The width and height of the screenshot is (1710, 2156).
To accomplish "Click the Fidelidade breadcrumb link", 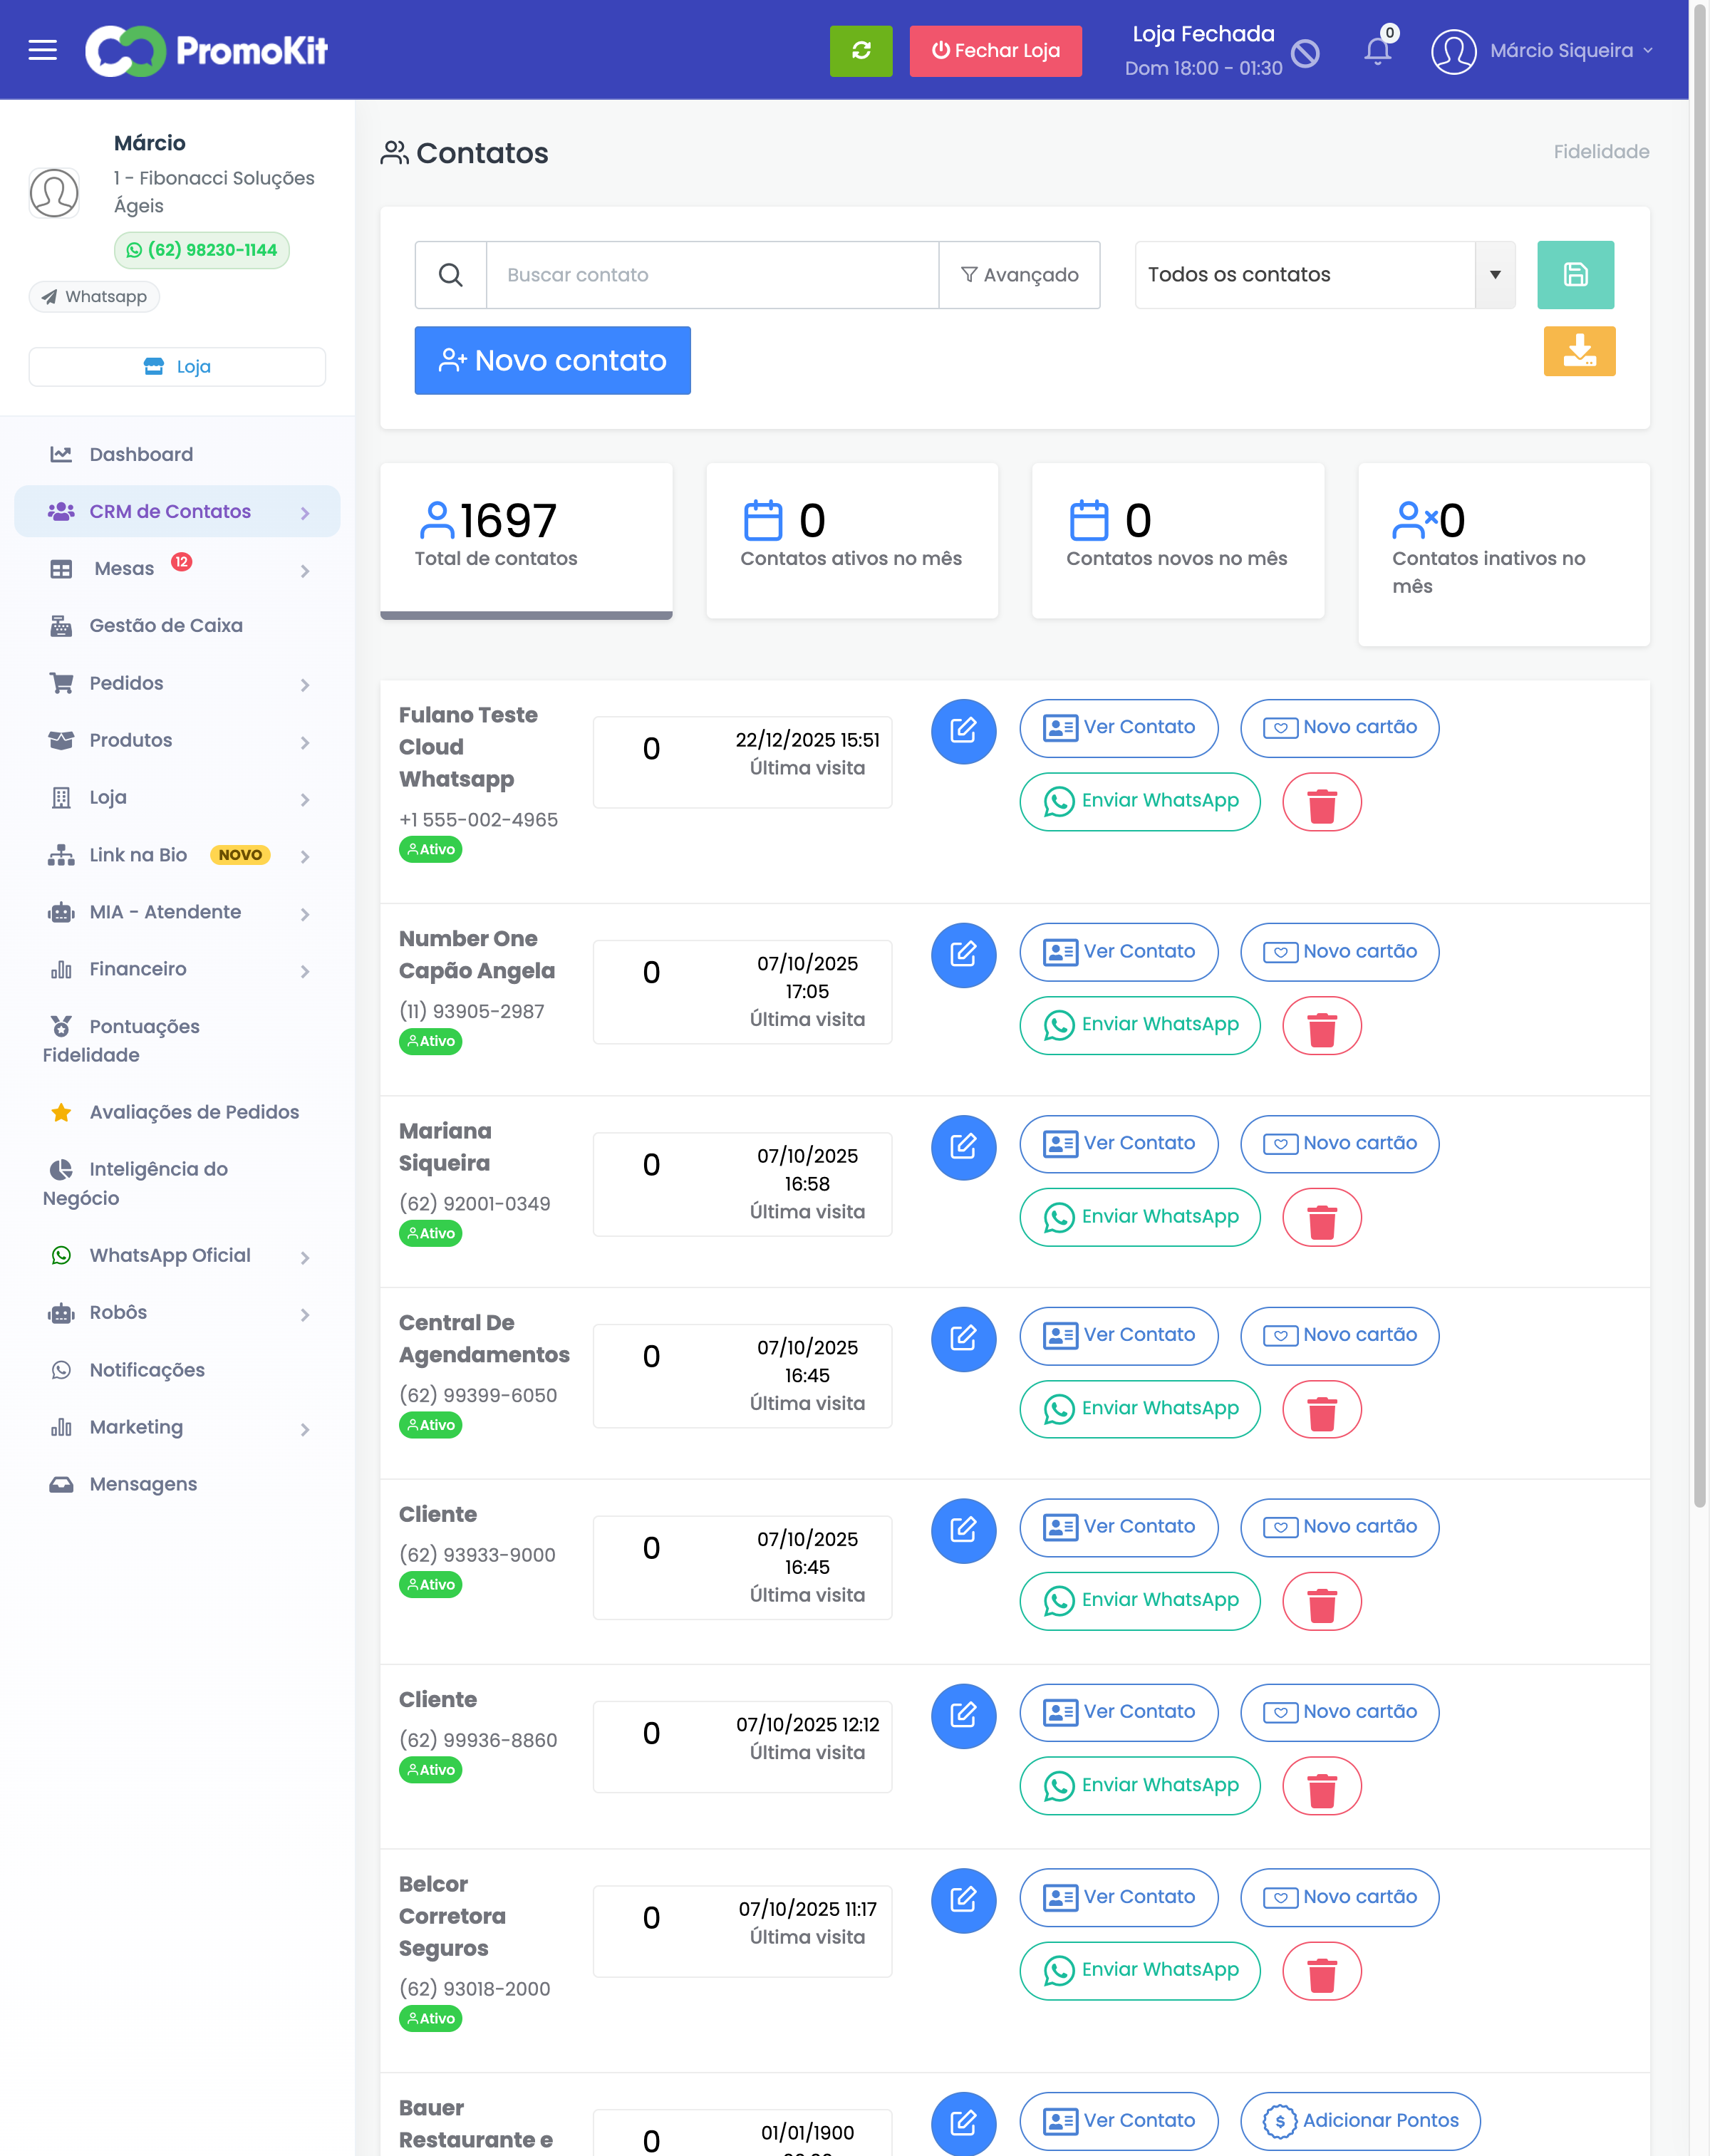I will pyautogui.click(x=1601, y=152).
